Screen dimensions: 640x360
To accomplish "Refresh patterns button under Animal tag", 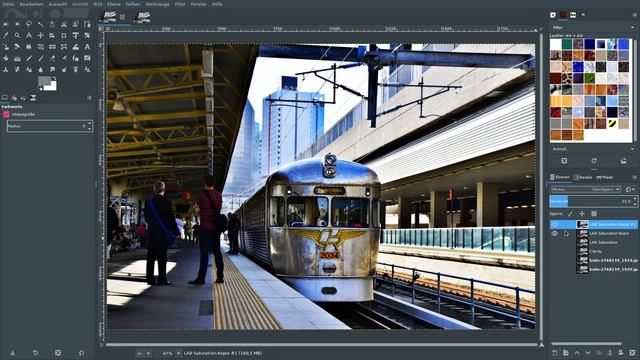I will click(594, 161).
